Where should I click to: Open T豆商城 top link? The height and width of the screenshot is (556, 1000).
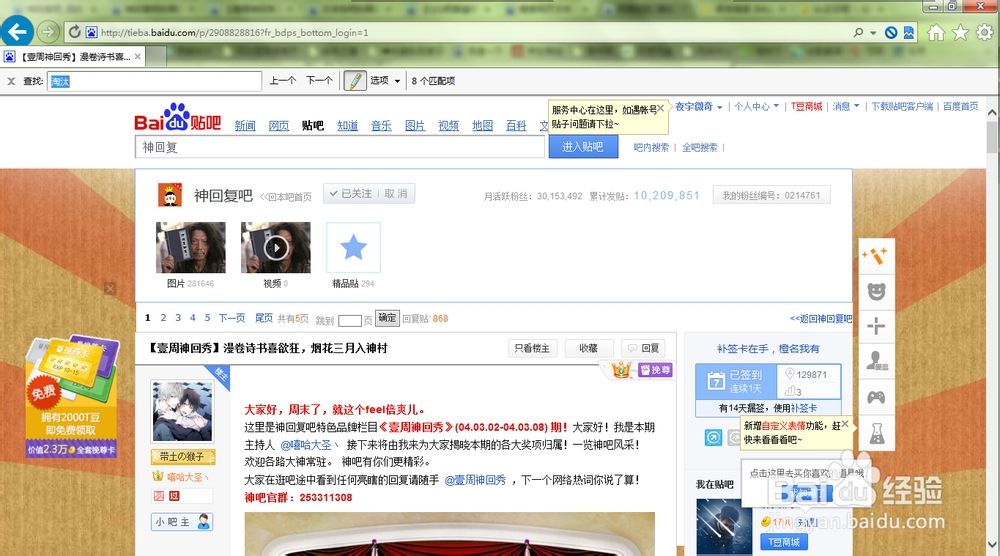tap(807, 106)
